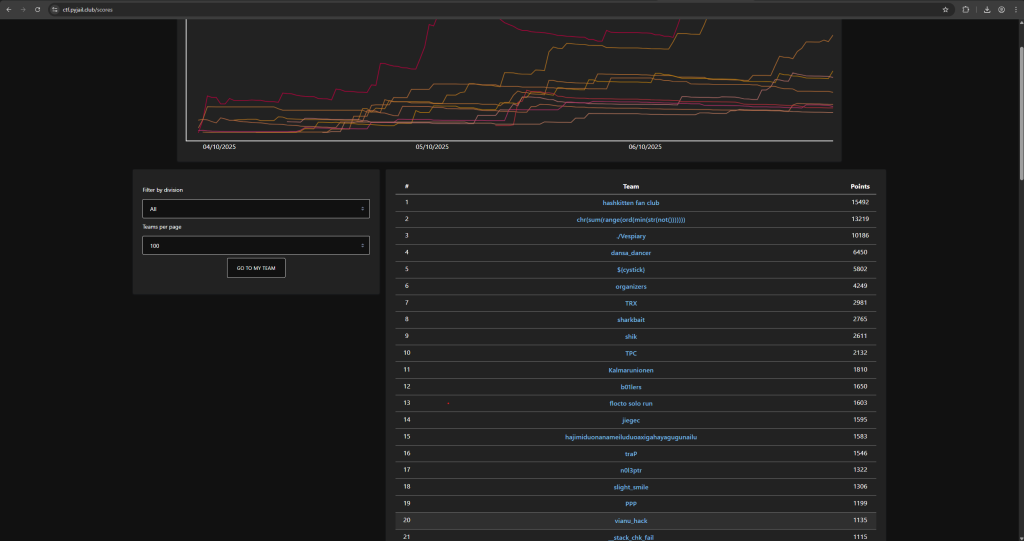Click the flocto solo run team link
Image resolution: width=1024 pixels, height=541 pixels.
[x=631, y=403]
